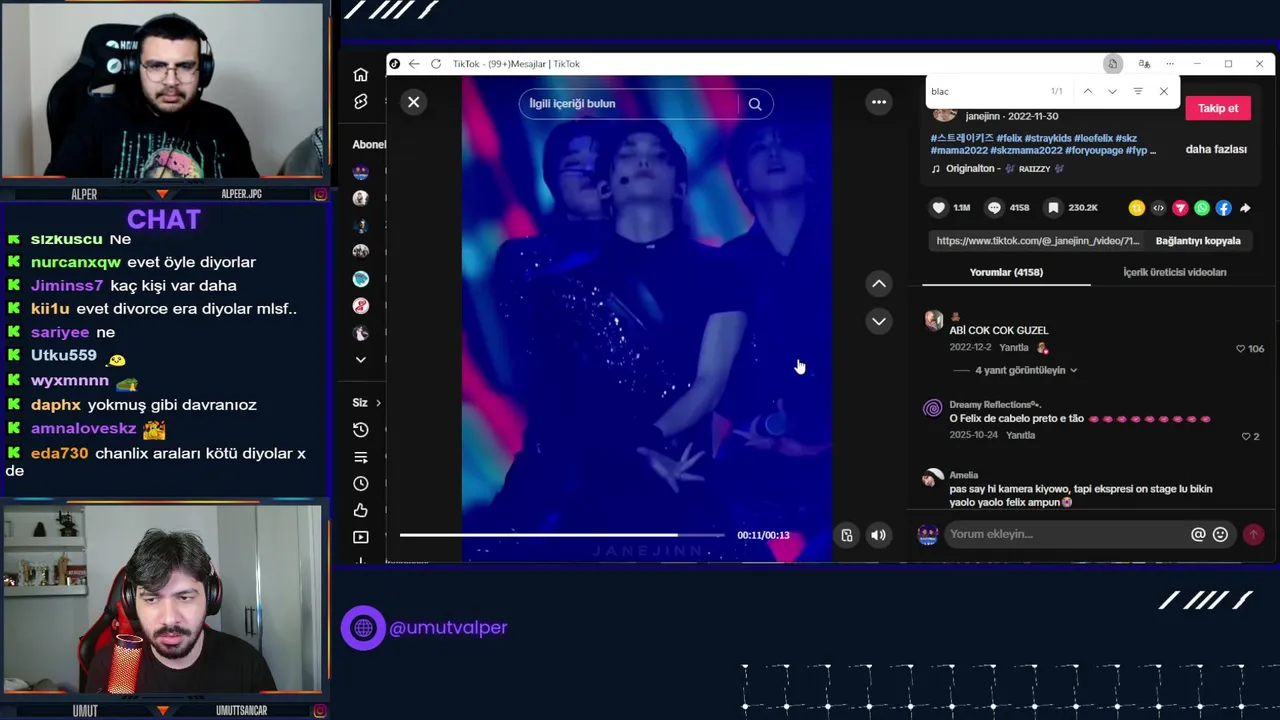
Task: Open Watch Later clock in the sidebar
Action: click(x=361, y=484)
